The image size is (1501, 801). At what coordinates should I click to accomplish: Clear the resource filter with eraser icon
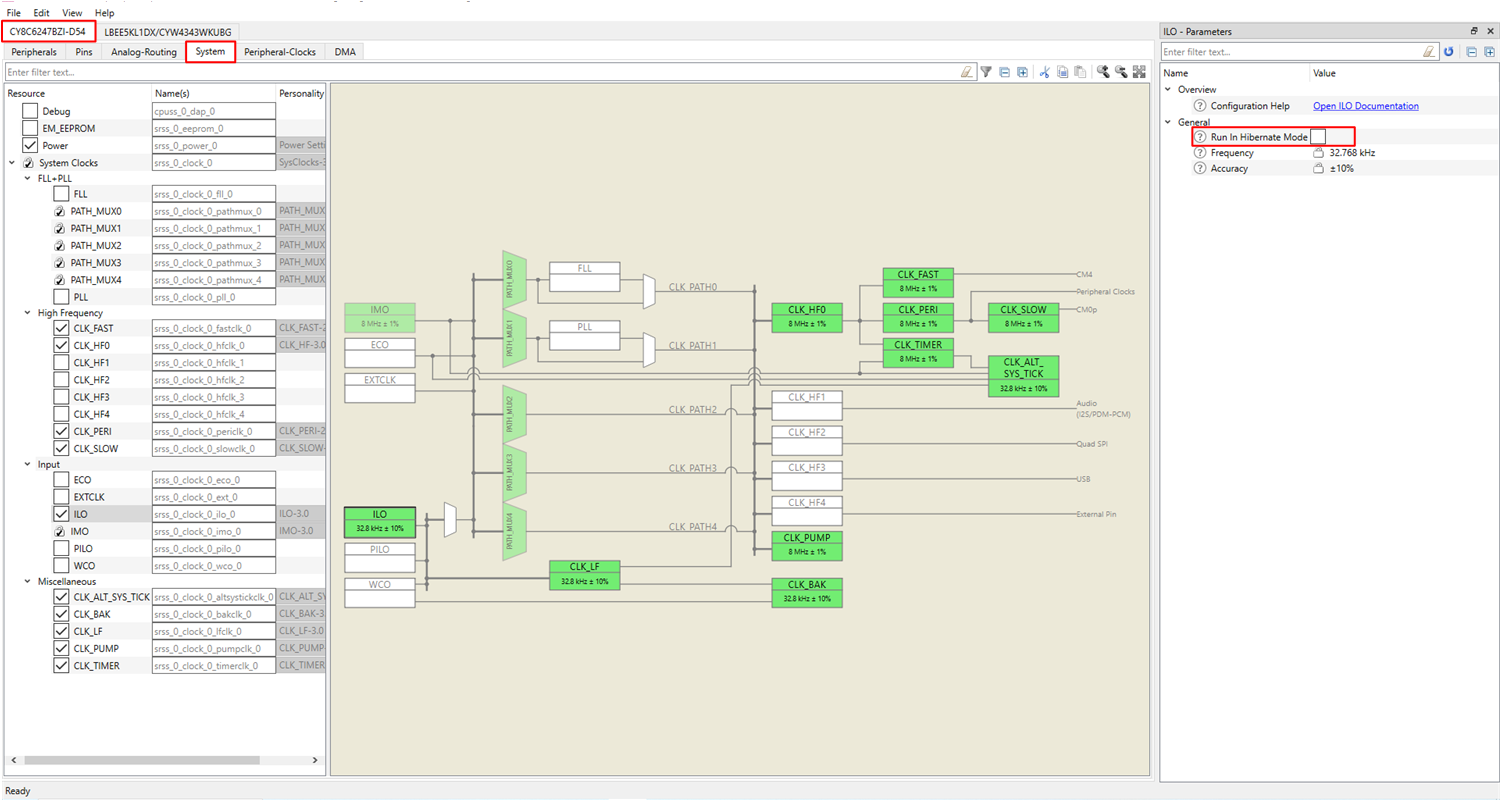(x=966, y=72)
